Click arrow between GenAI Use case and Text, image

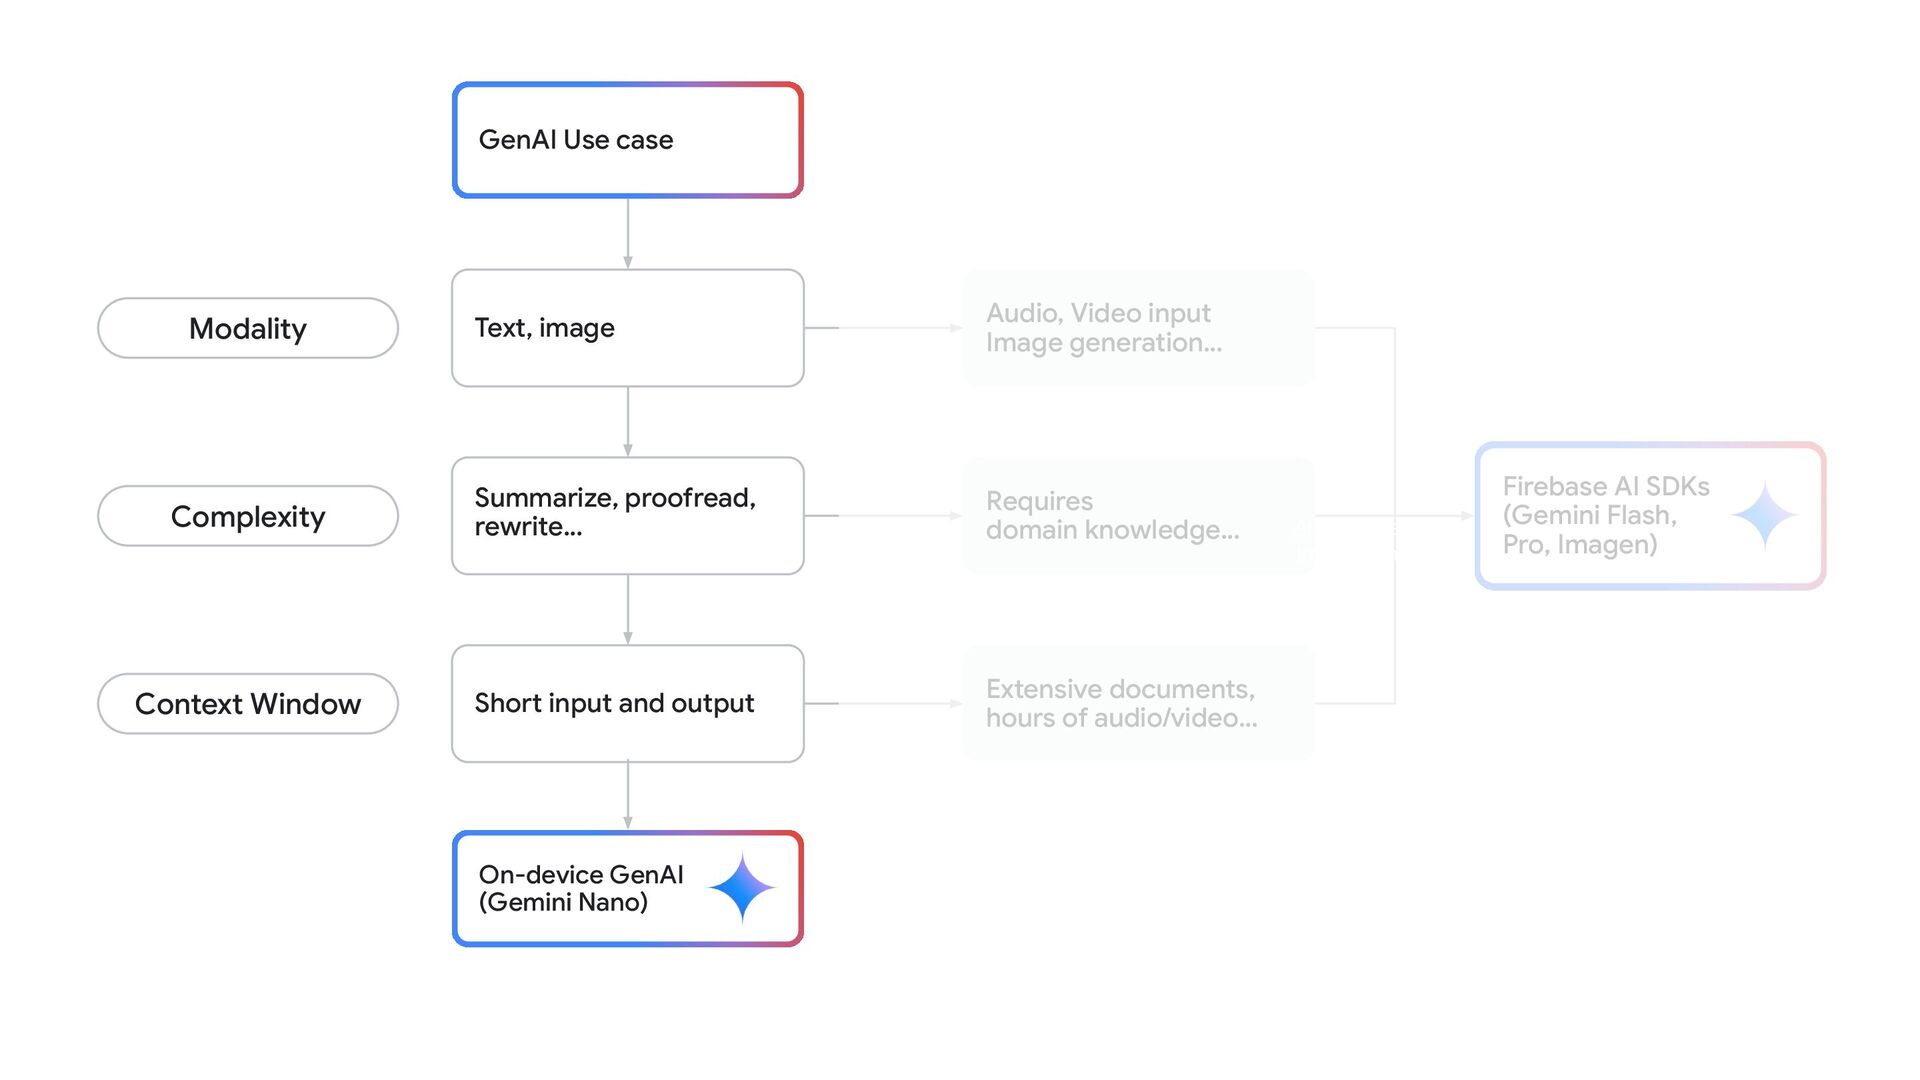pos(628,234)
